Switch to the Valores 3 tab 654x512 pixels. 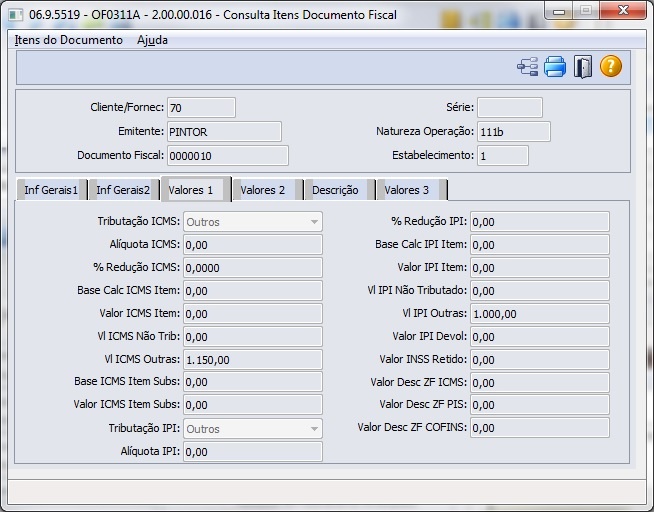411,190
